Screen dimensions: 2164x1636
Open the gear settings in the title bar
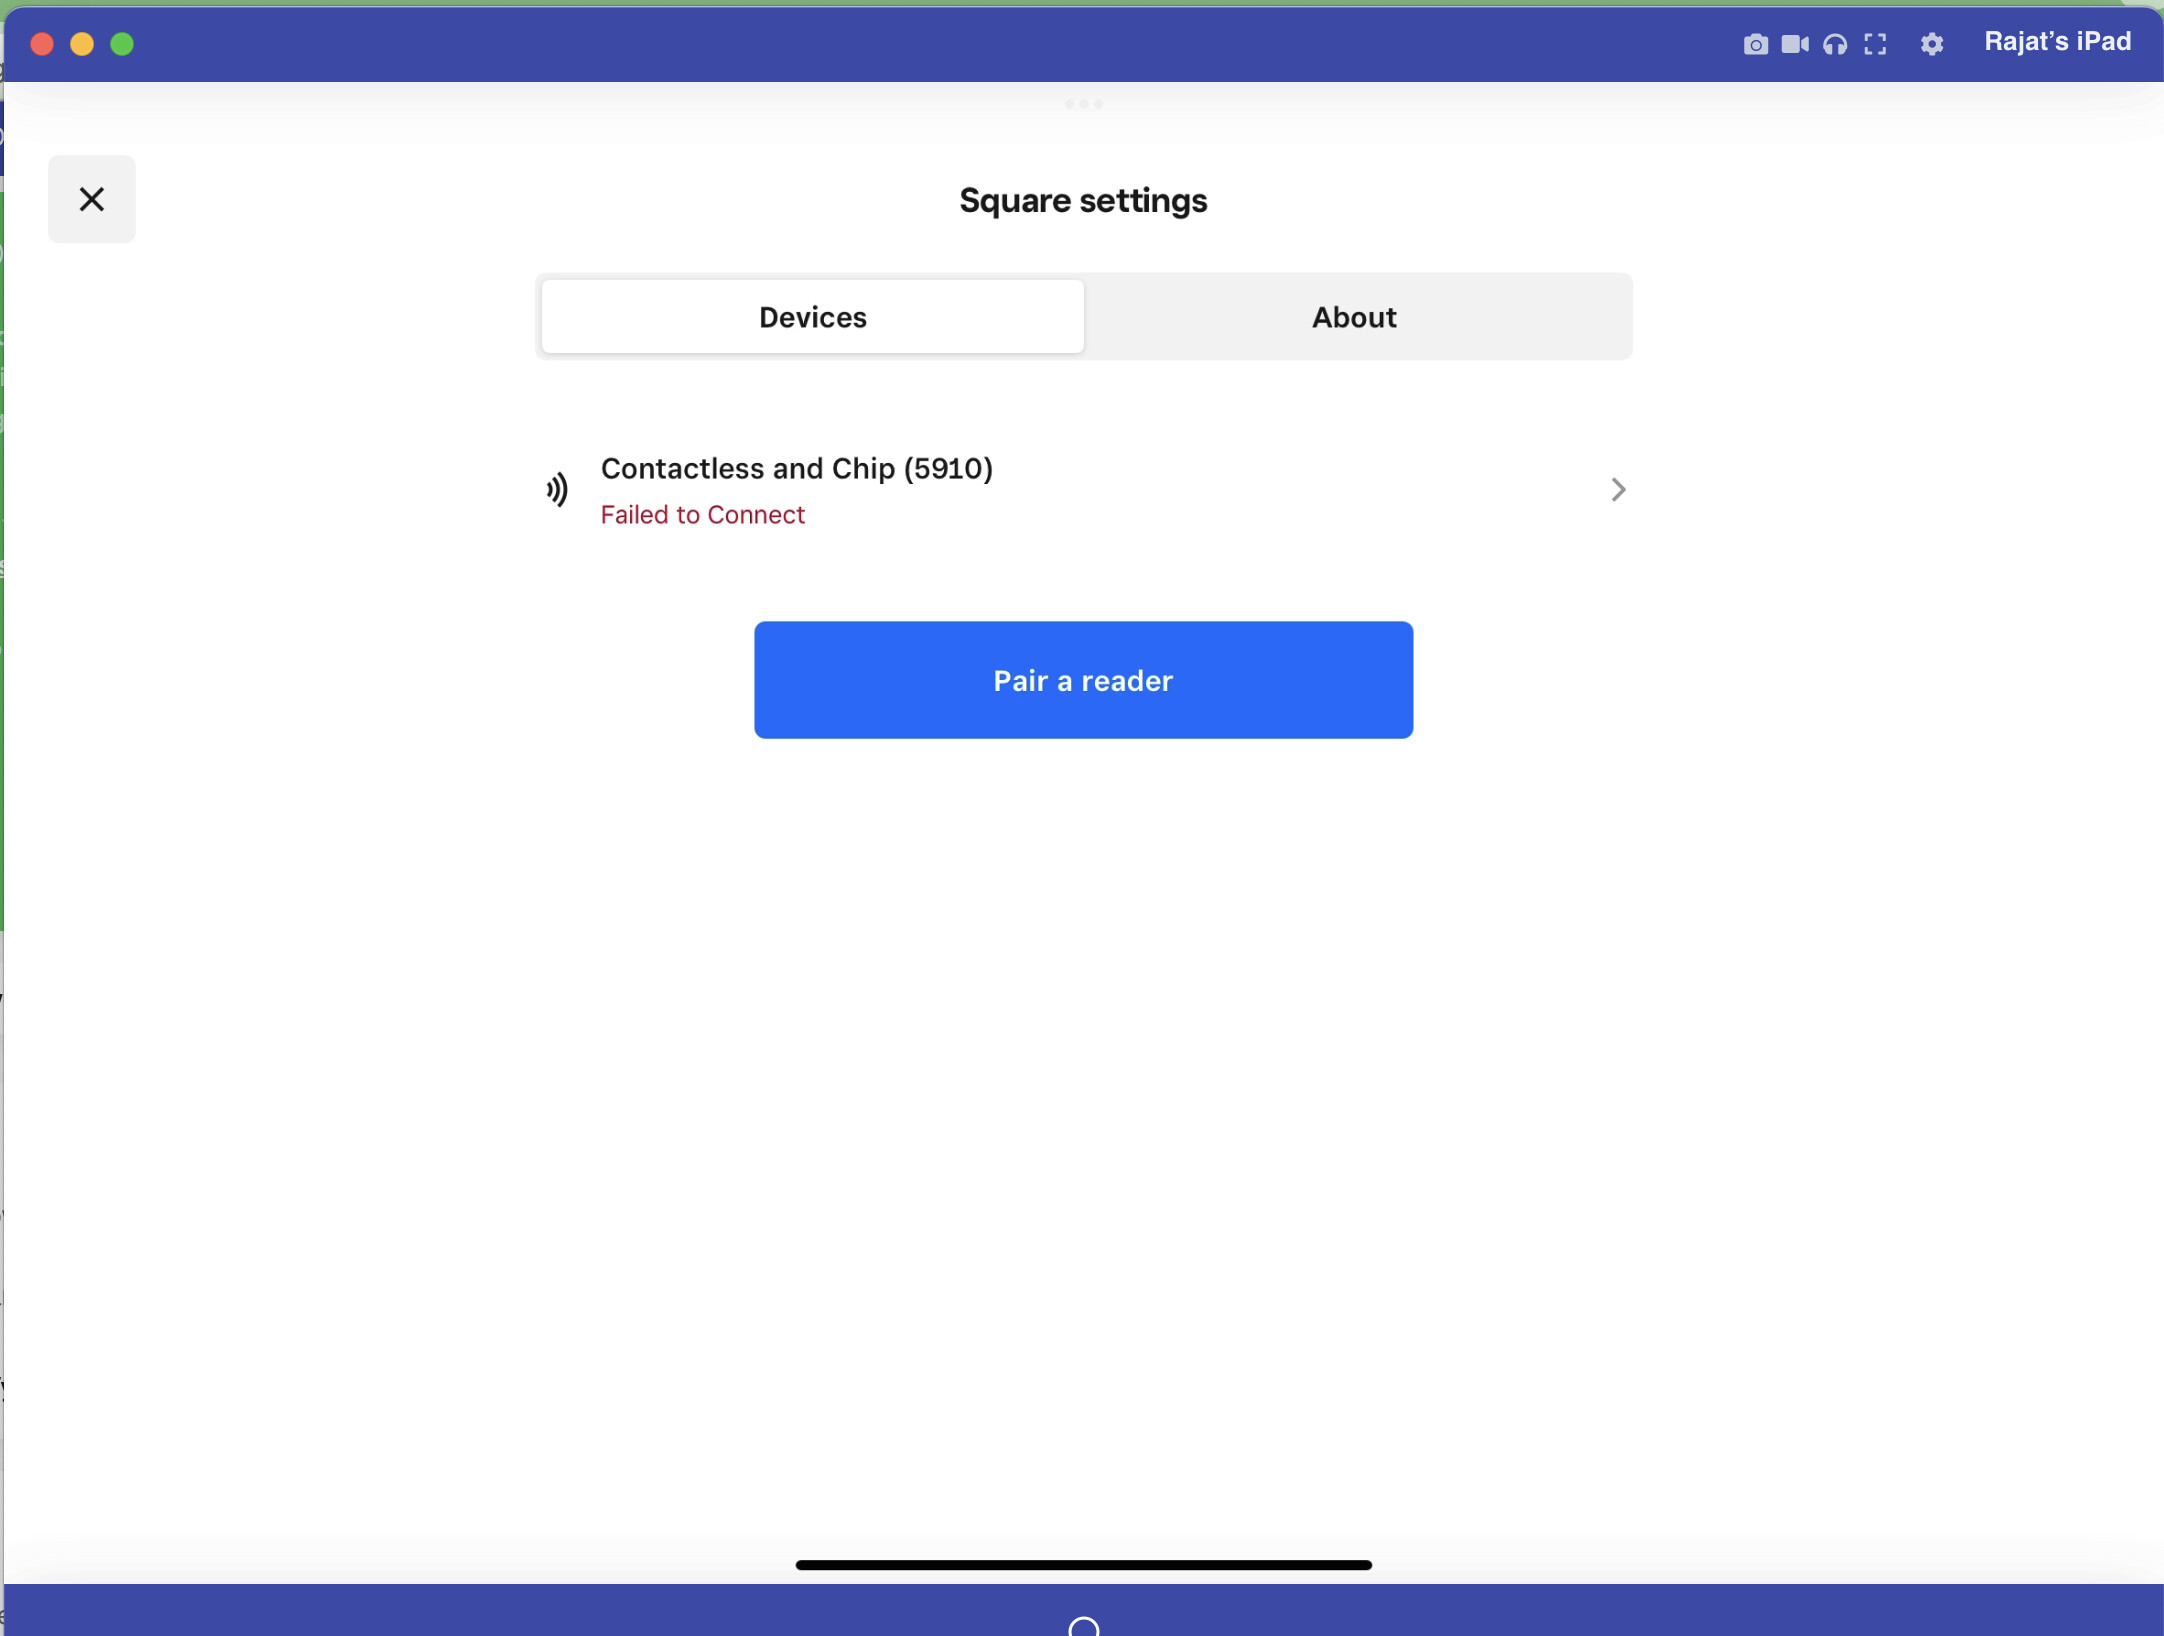click(x=1931, y=44)
